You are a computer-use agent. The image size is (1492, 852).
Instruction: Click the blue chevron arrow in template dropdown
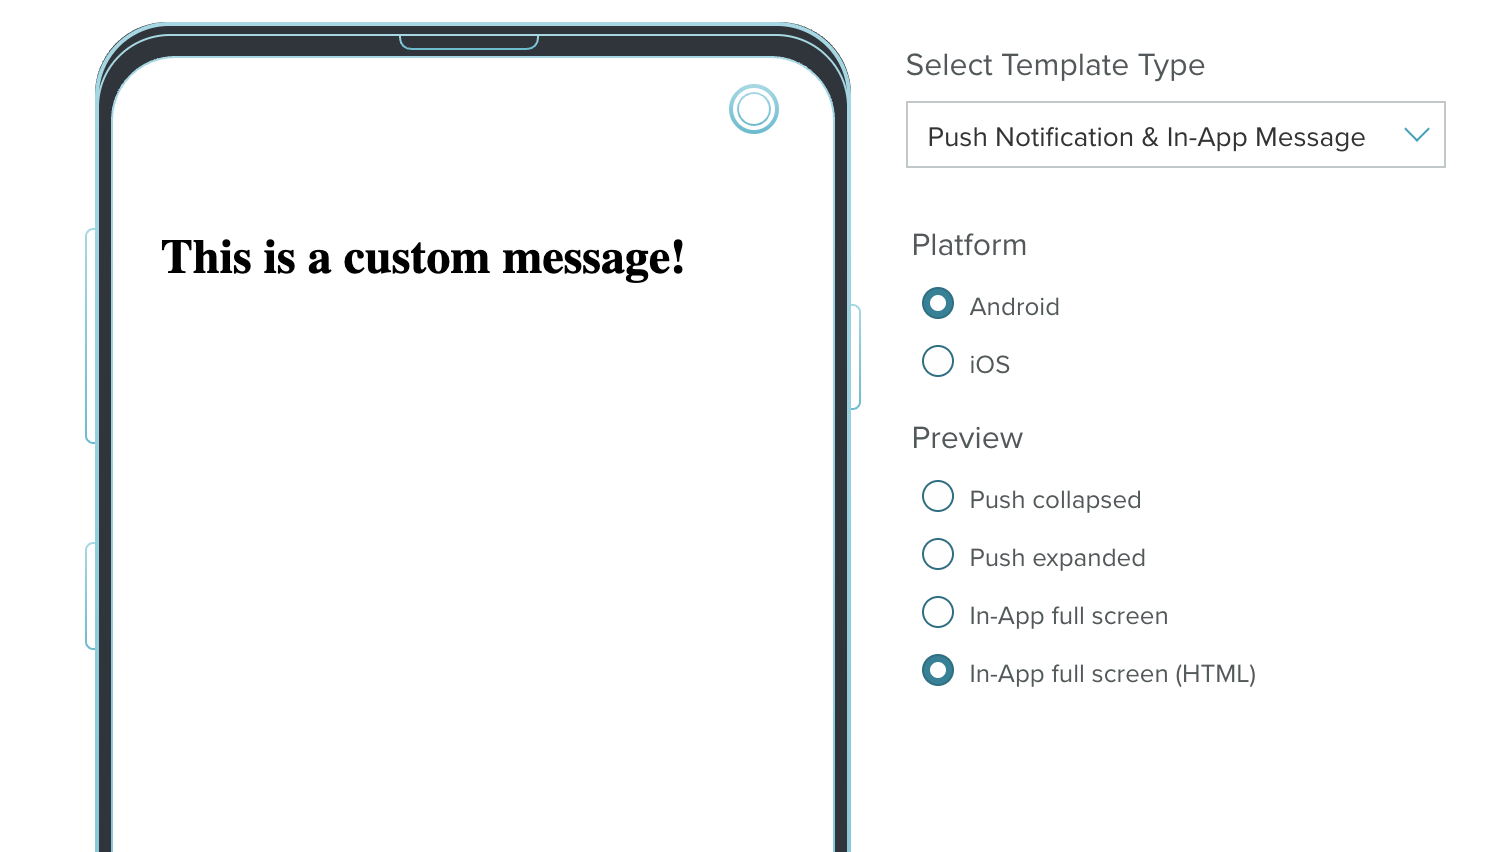click(1416, 135)
